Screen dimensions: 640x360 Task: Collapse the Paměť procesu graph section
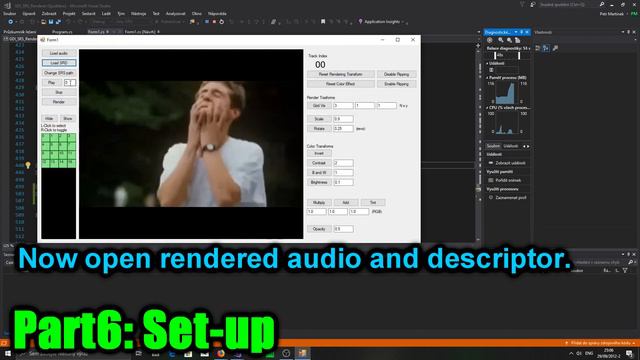click(x=487, y=78)
